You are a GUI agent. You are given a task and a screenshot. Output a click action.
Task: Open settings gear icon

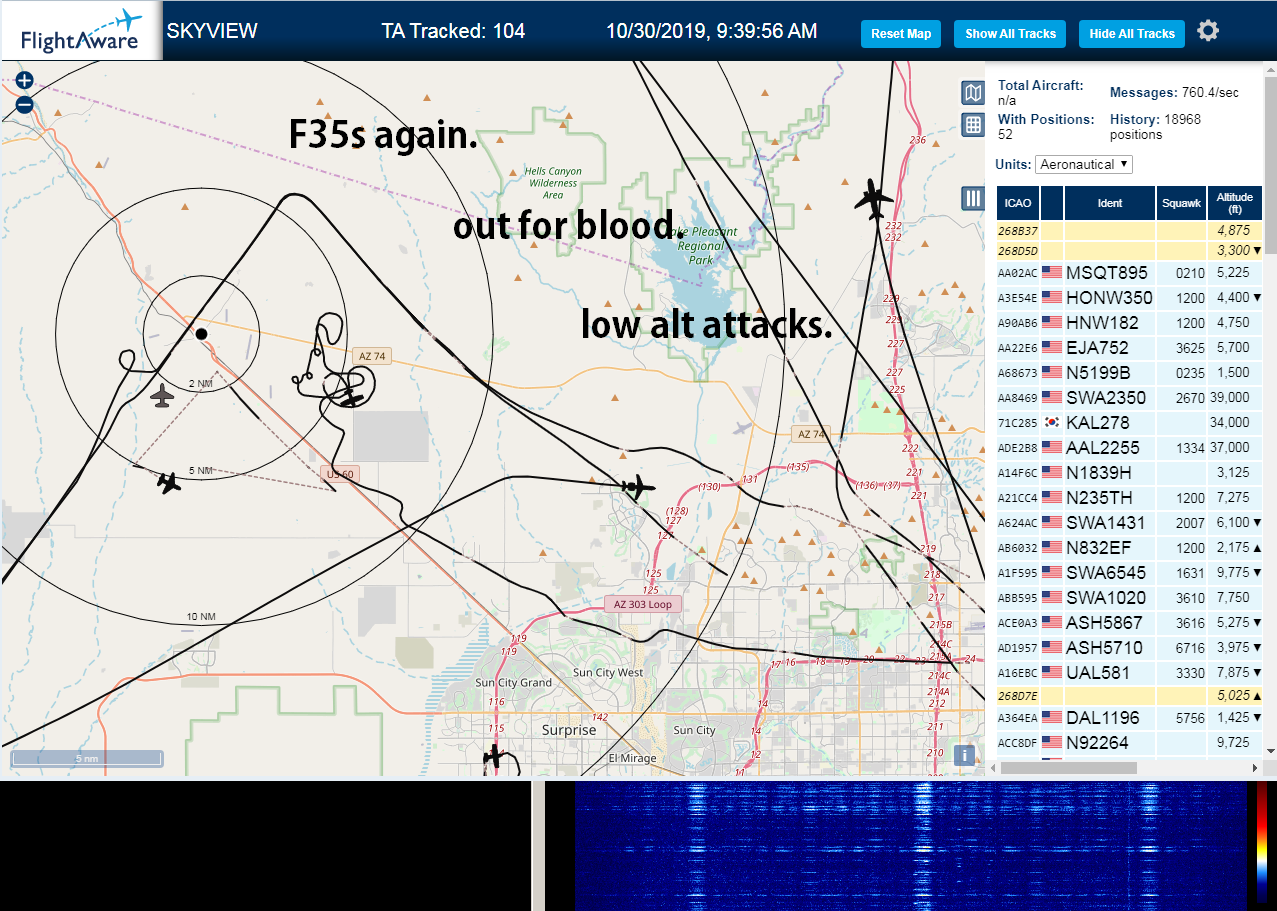(x=1208, y=31)
